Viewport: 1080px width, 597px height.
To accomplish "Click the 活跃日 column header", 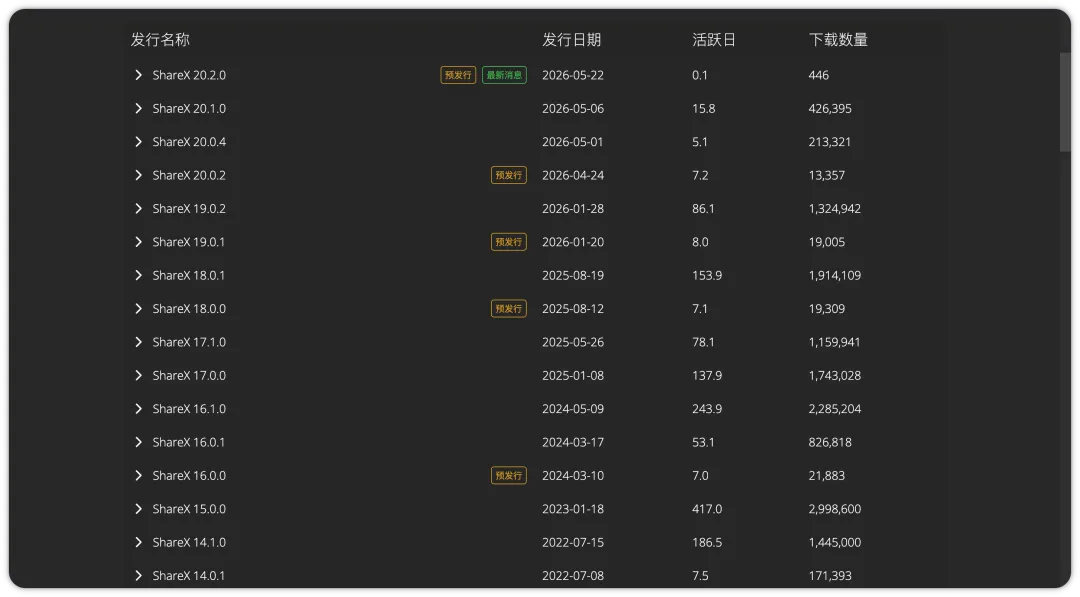I will pos(714,40).
